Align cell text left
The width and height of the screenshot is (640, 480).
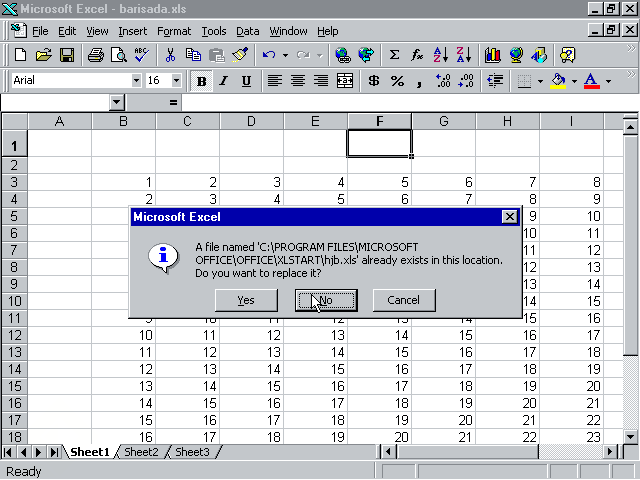pyautogui.click(x=275, y=80)
